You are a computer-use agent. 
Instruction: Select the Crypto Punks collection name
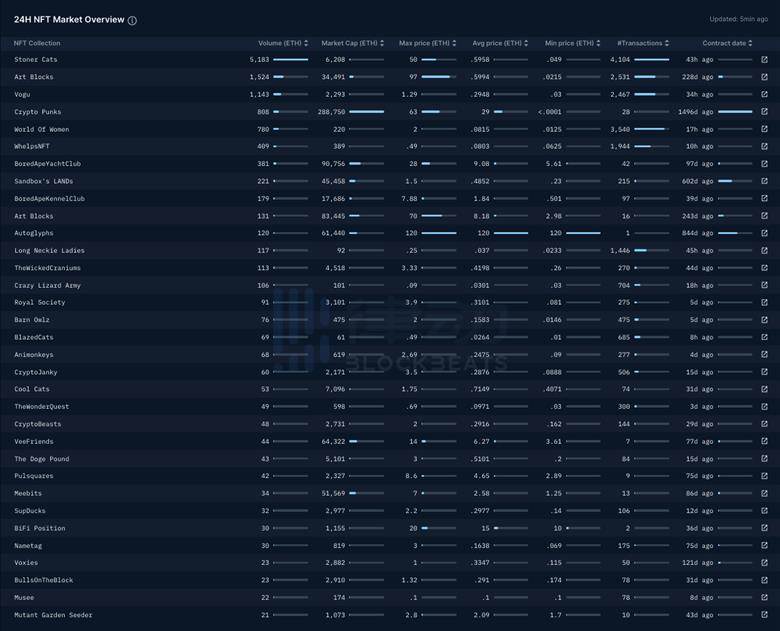[x=38, y=112]
